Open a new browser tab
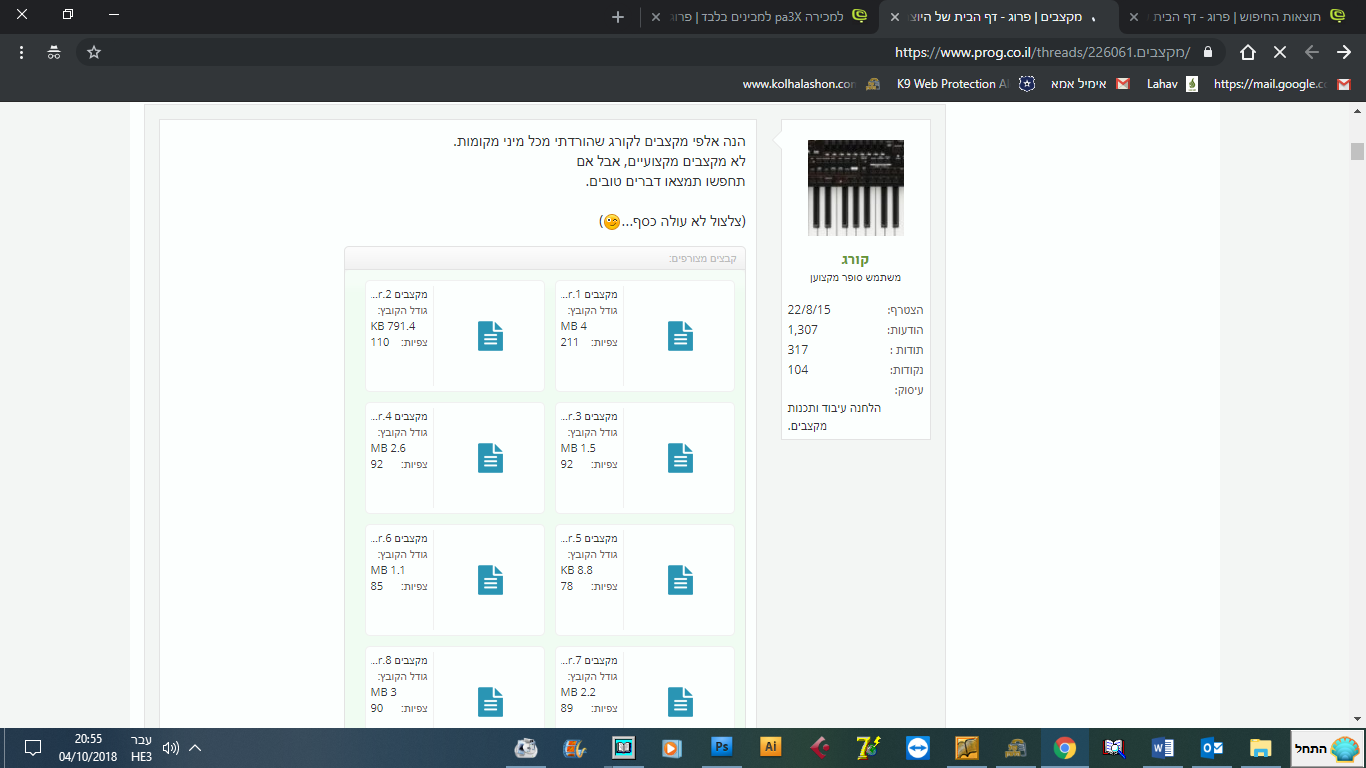This screenshot has width=1366, height=768. pos(618,17)
